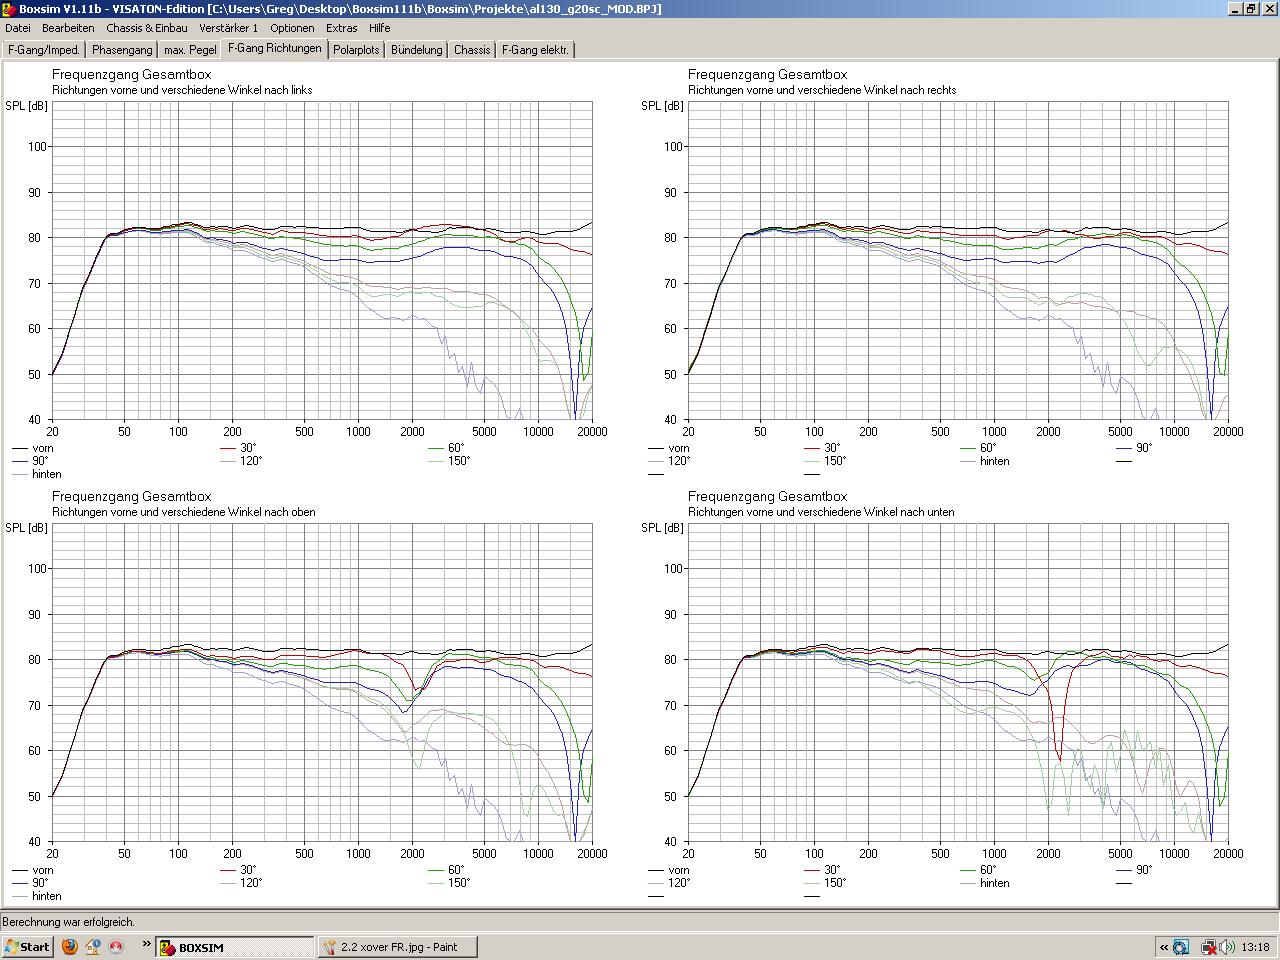Switch to the F-Gang/Imped. tab
This screenshot has width=1280, height=960.
point(44,50)
